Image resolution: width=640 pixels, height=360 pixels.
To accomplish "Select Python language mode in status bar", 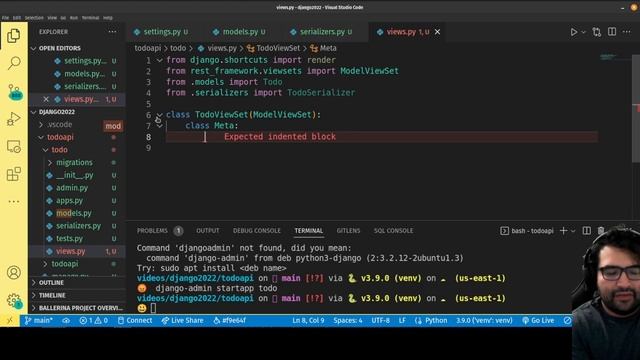I will coord(436,320).
